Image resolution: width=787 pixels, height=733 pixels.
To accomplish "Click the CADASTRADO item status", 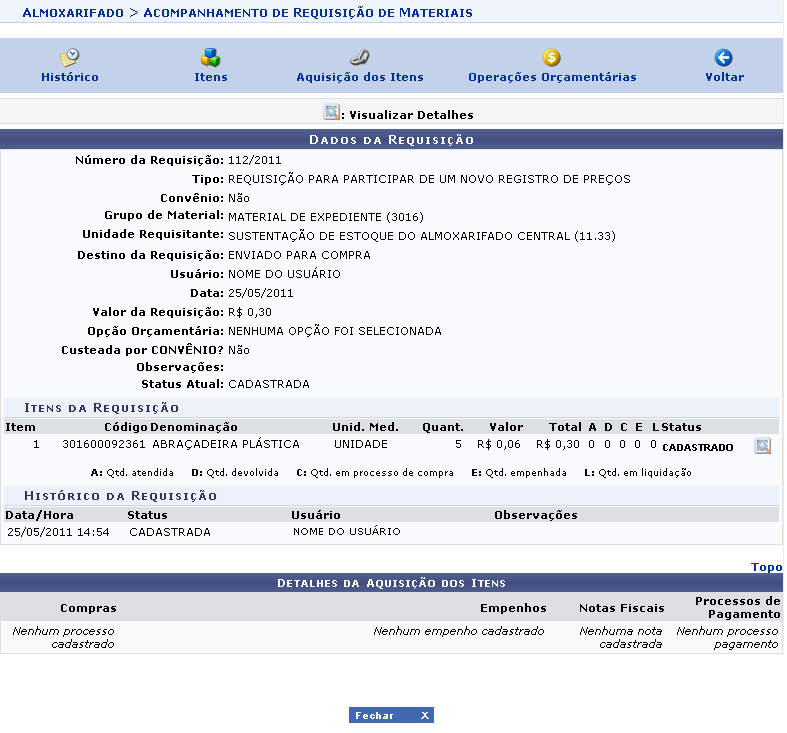I will click(x=698, y=447).
